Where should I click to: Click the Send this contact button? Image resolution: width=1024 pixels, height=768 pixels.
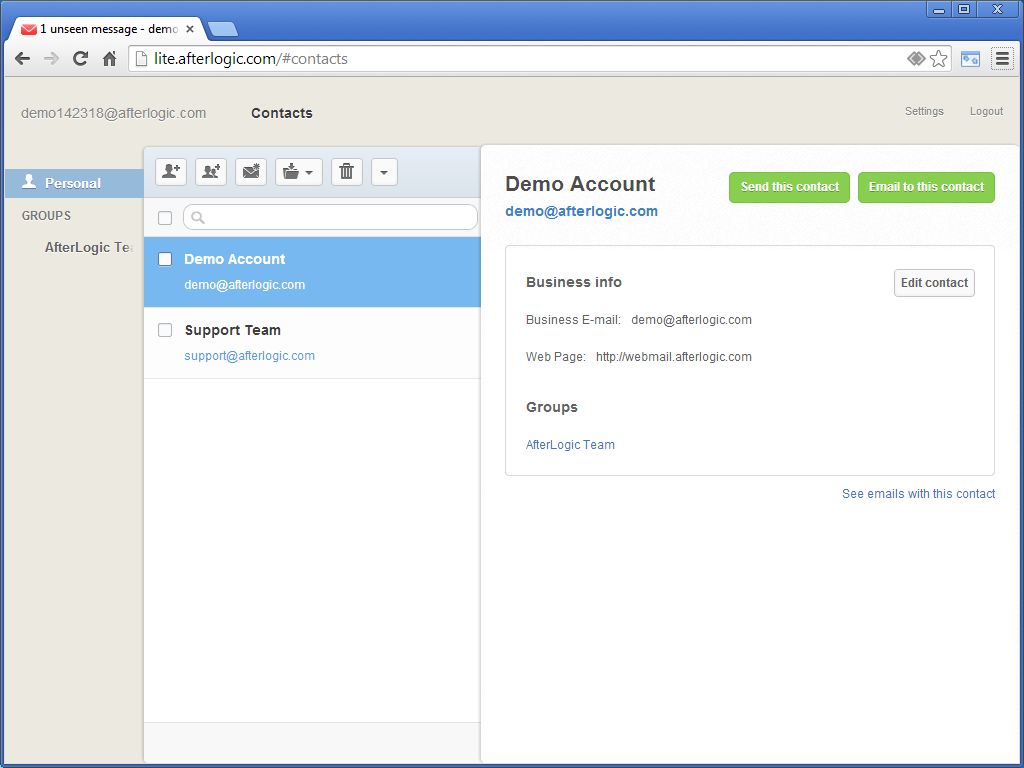click(790, 187)
